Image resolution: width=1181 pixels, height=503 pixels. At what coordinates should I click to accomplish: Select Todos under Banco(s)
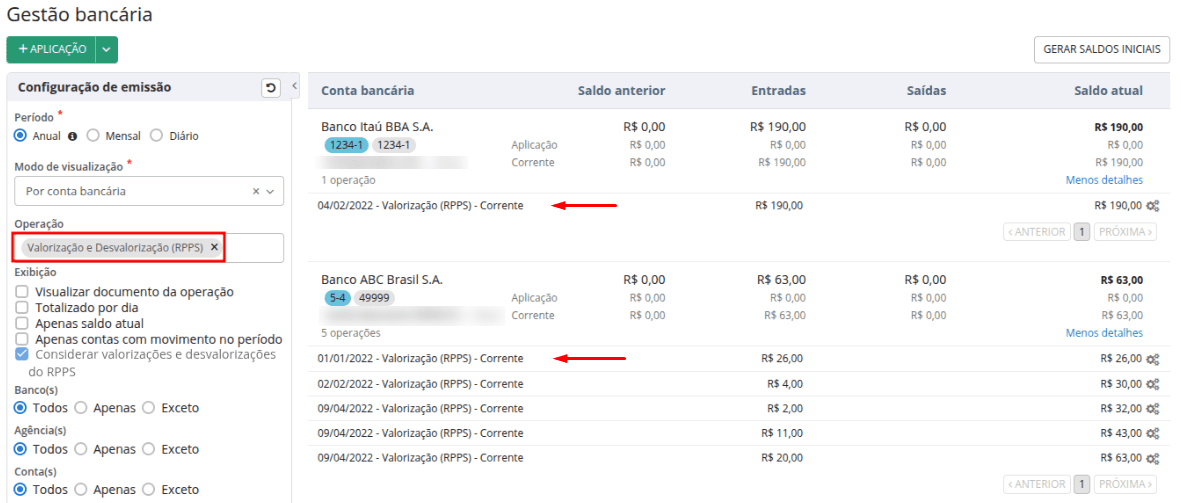pyautogui.click(x=20, y=408)
